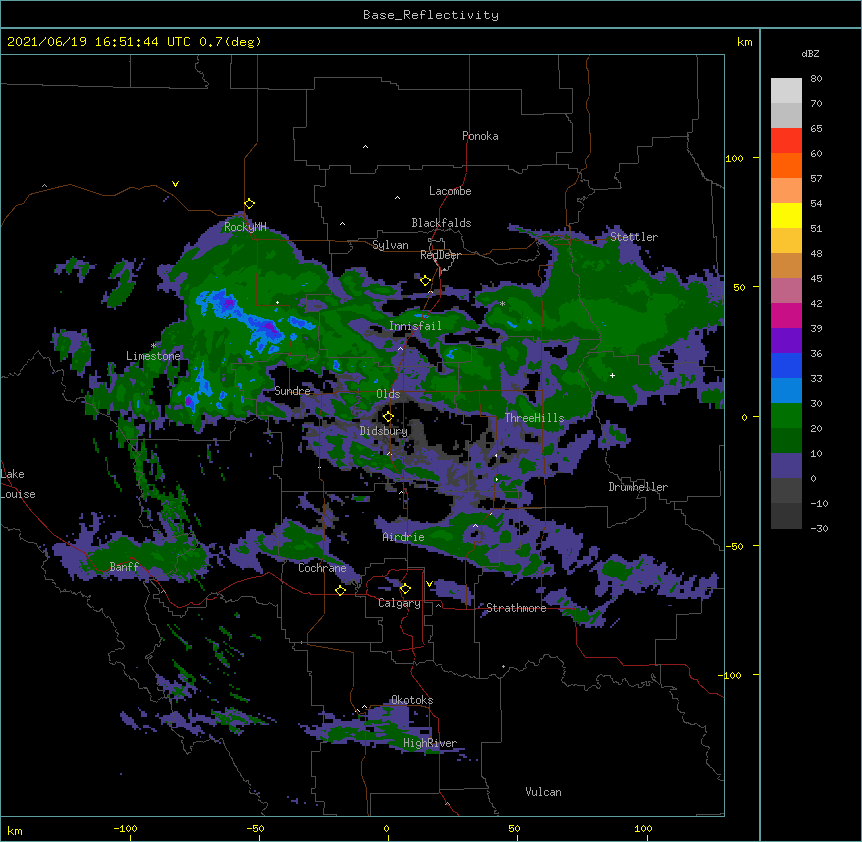Click the dBZ legend heading

(x=810, y=53)
